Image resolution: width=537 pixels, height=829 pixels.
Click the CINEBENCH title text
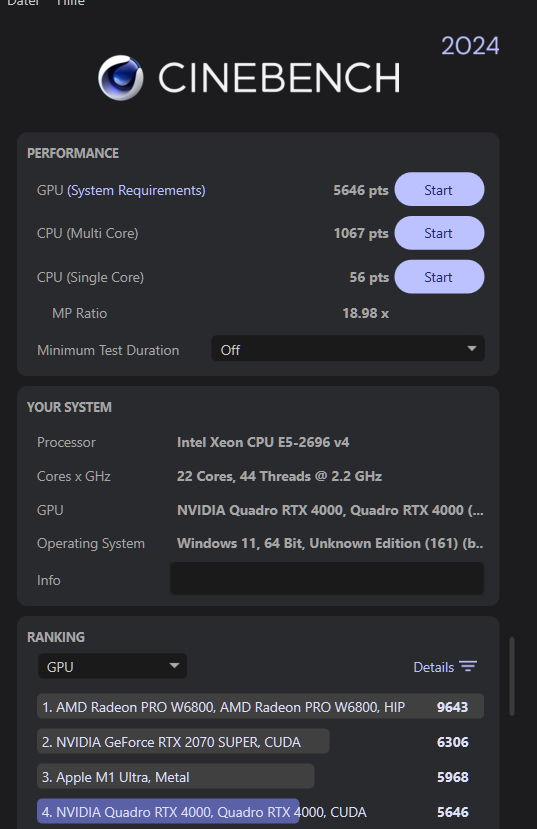click(x=279, y=78)
